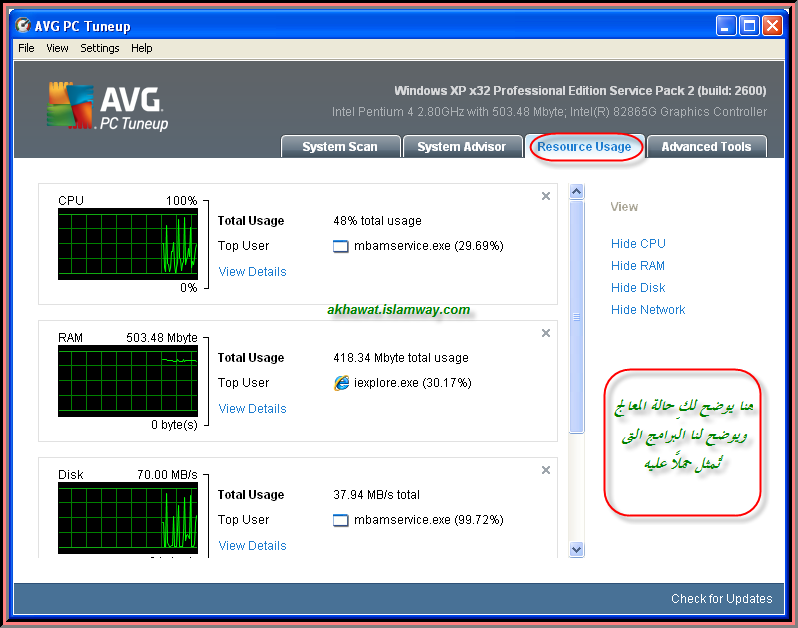
Task: Hide the CPU panel via Hide CPU
Action: click(638, 244)
